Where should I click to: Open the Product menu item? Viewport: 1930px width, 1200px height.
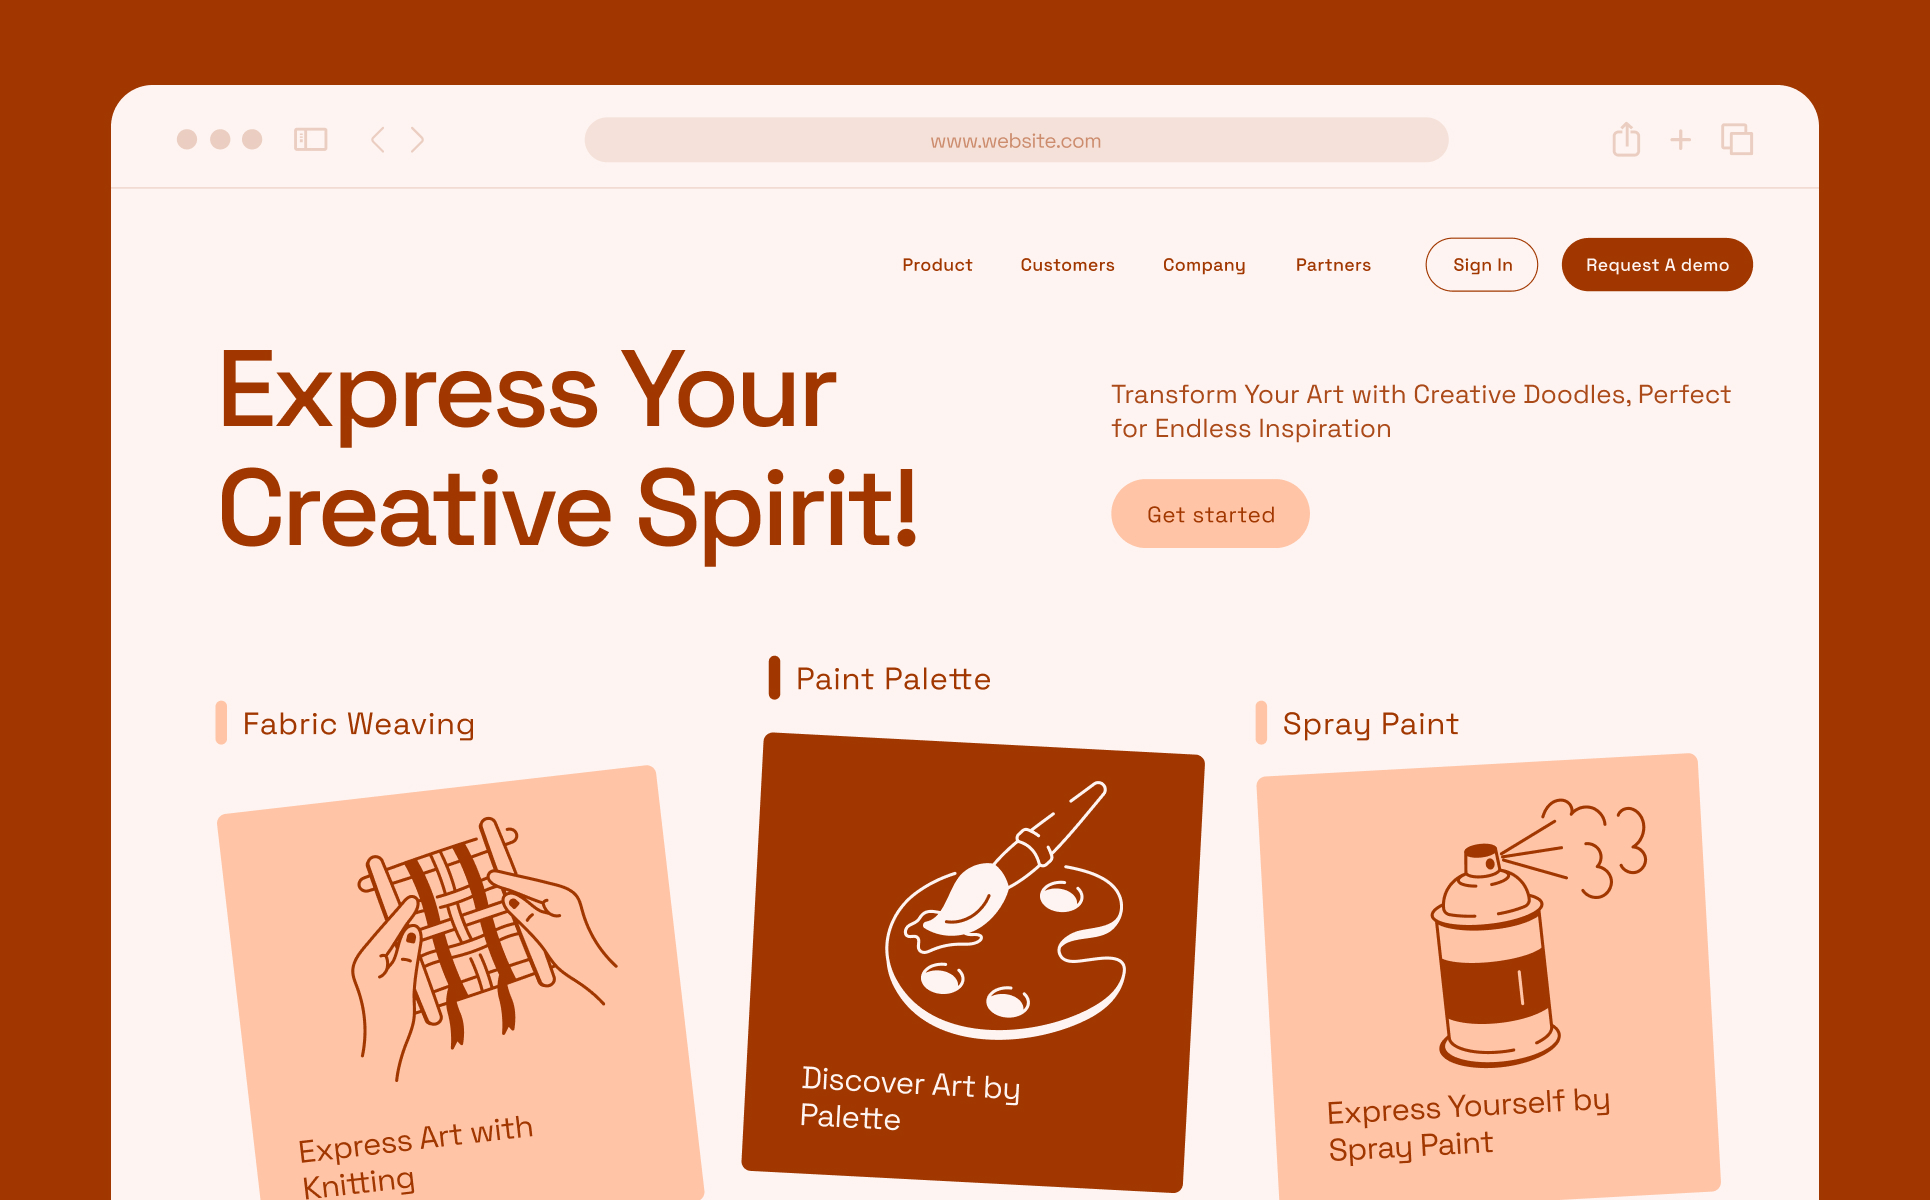(x=937, y=265)
